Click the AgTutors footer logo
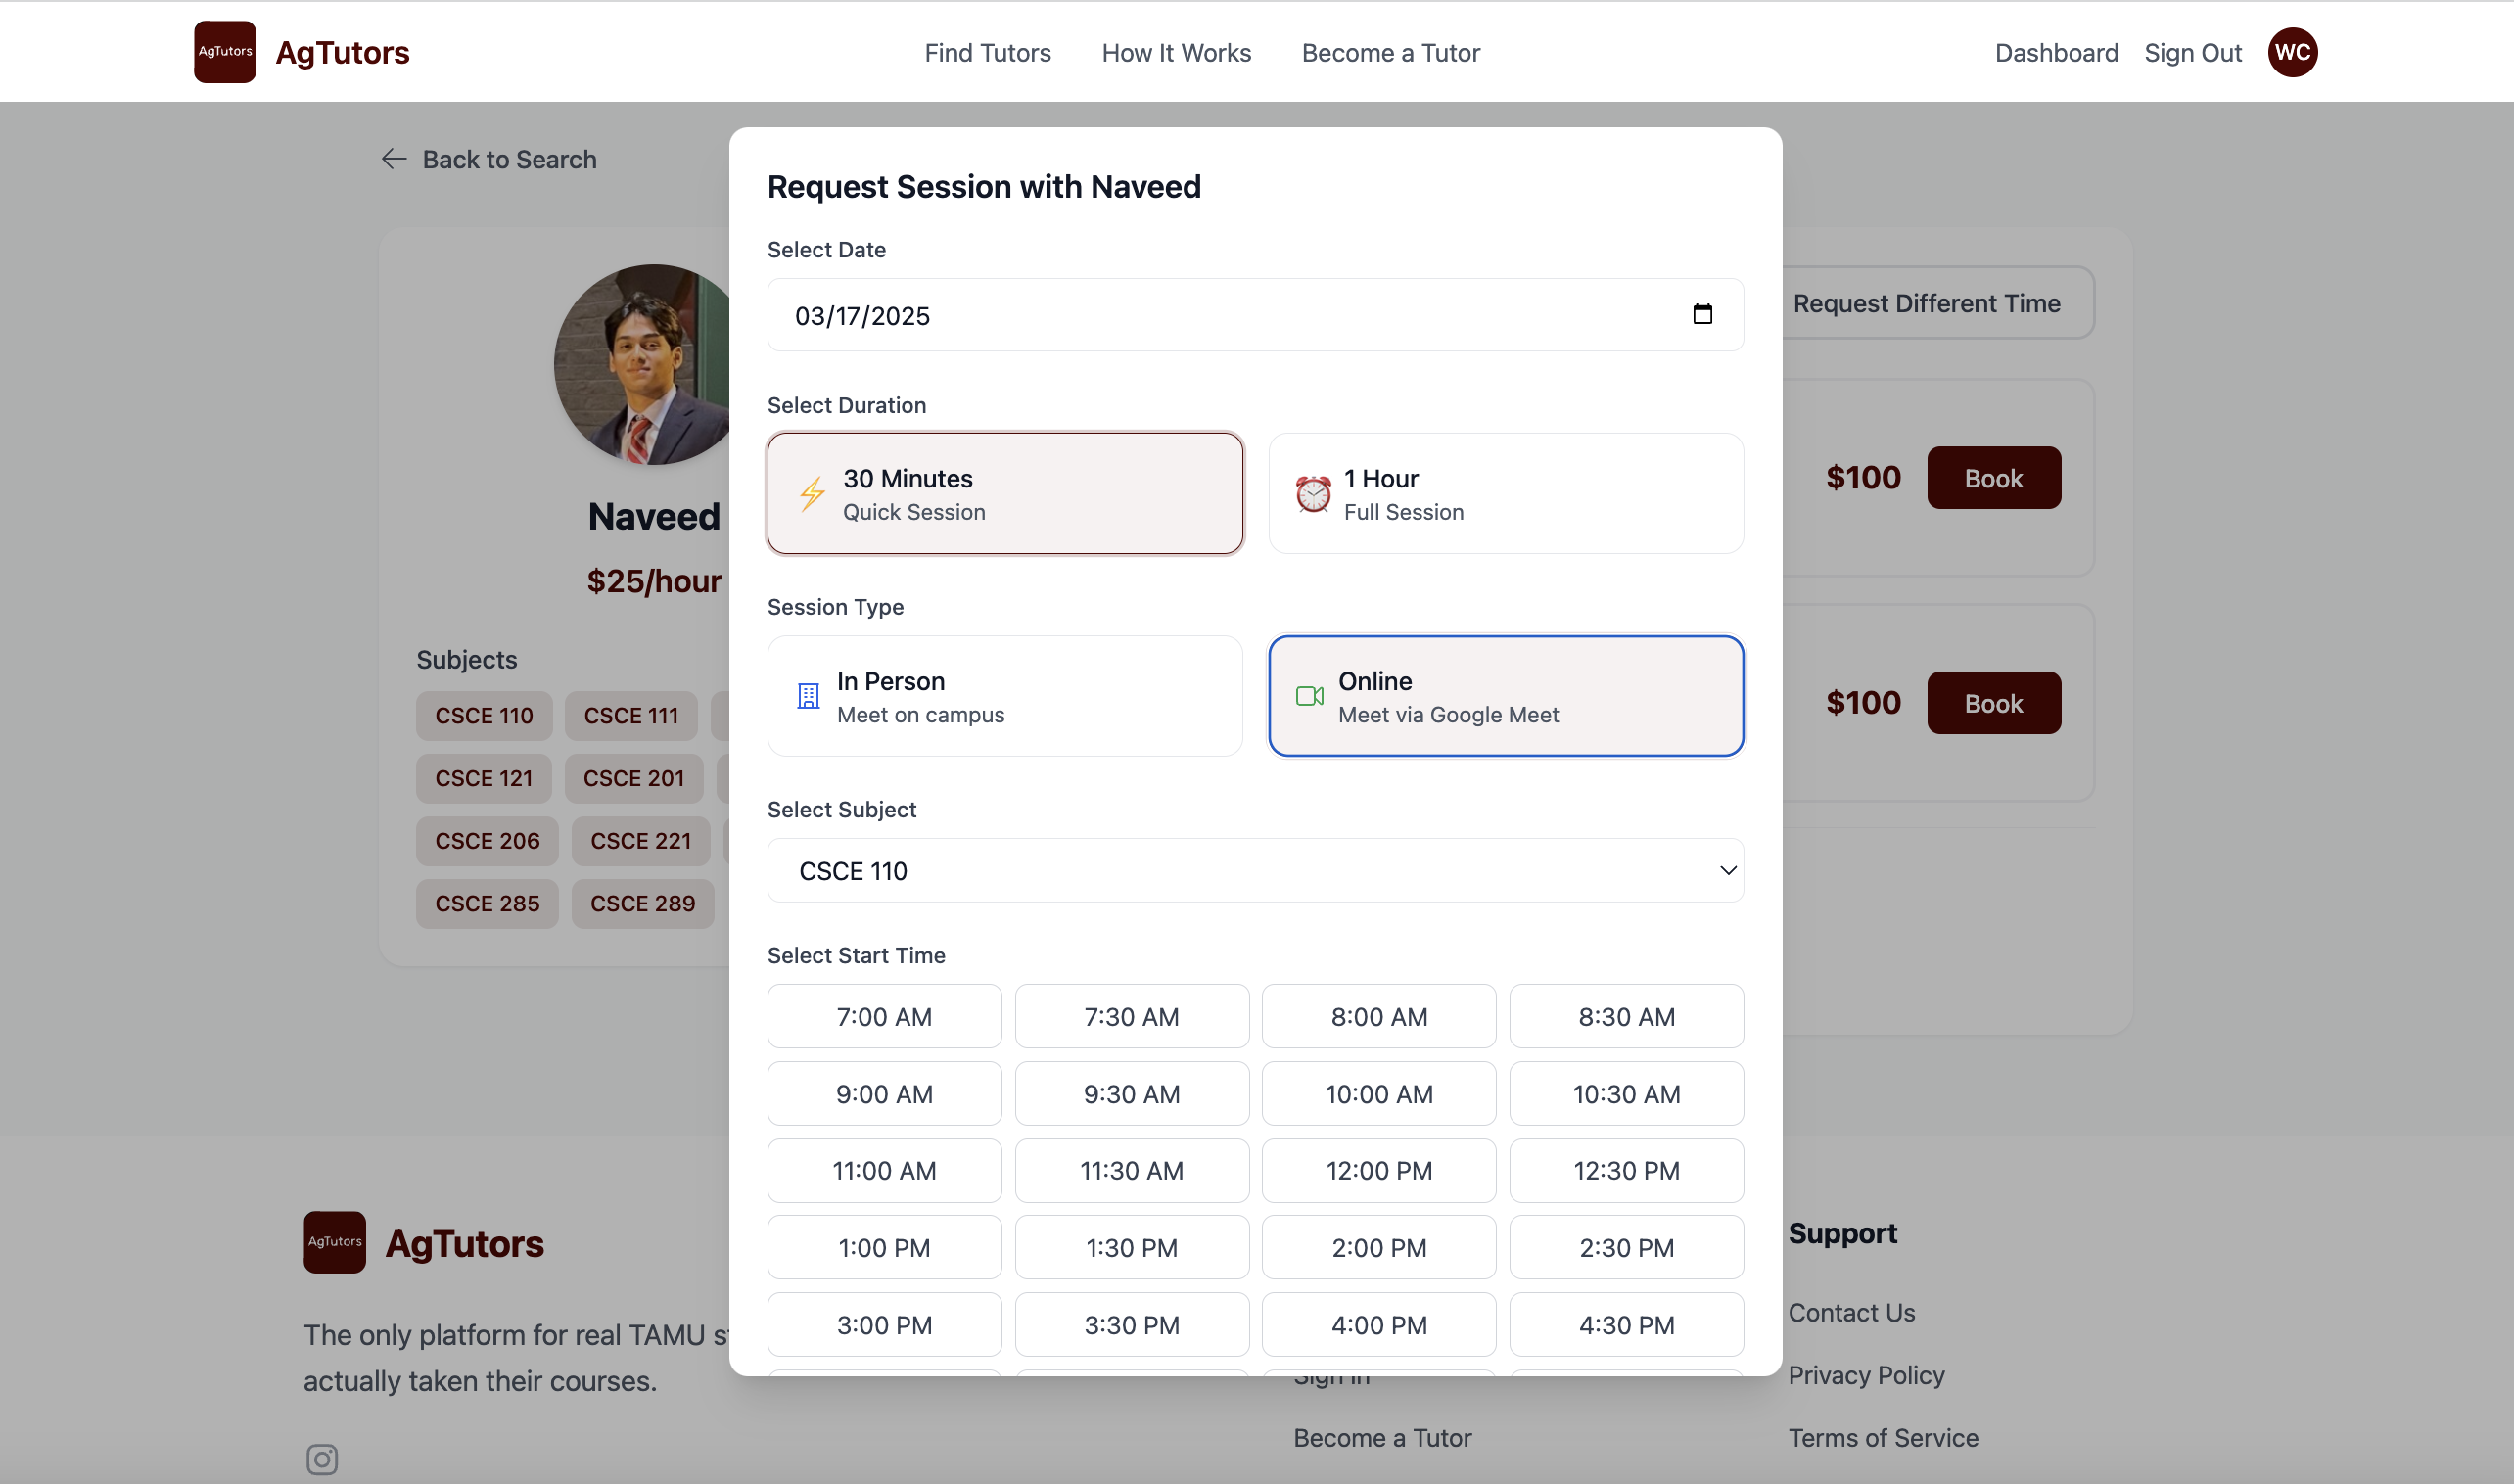Viewport: 2514px width, 1484px height. 334,1242
